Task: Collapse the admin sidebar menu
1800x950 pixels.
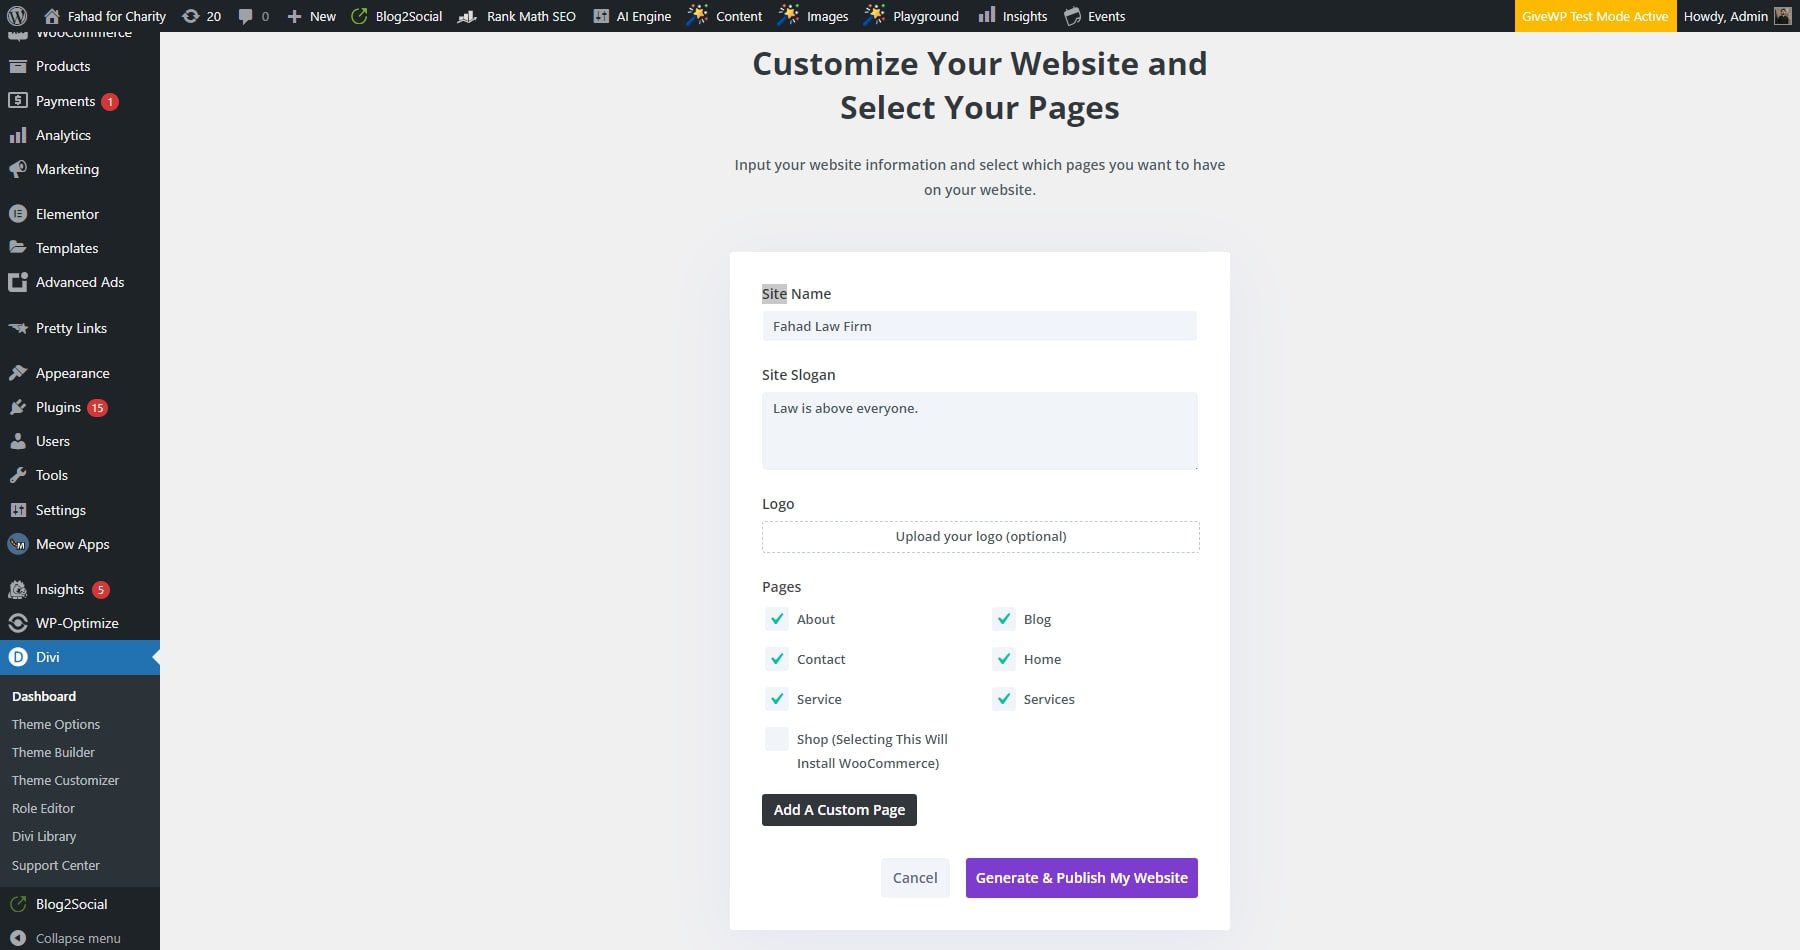Action: click(79, 938)
